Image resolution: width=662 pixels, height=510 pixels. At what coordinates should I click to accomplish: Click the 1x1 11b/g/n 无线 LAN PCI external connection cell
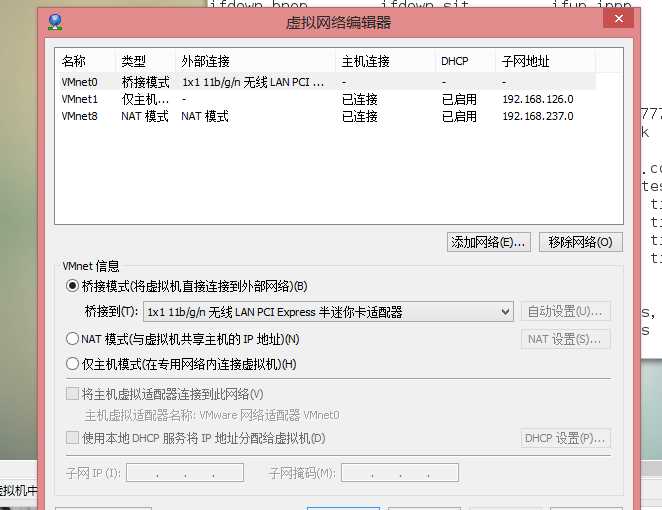[x=253, y=82]
